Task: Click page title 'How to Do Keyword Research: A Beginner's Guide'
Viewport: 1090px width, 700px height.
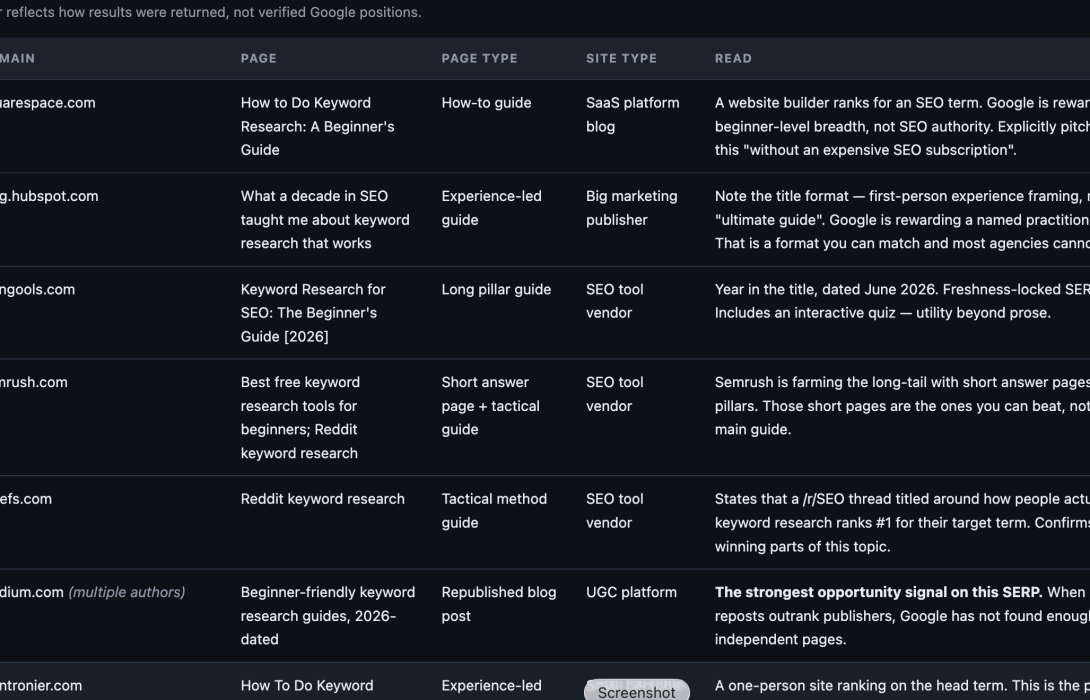Action: pyautogui.click(x=318, y=127)
